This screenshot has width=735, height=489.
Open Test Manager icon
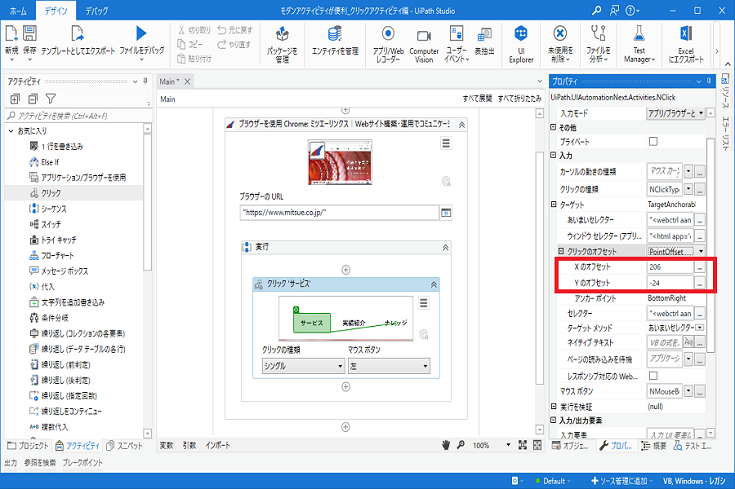click(x=639, y=34)
